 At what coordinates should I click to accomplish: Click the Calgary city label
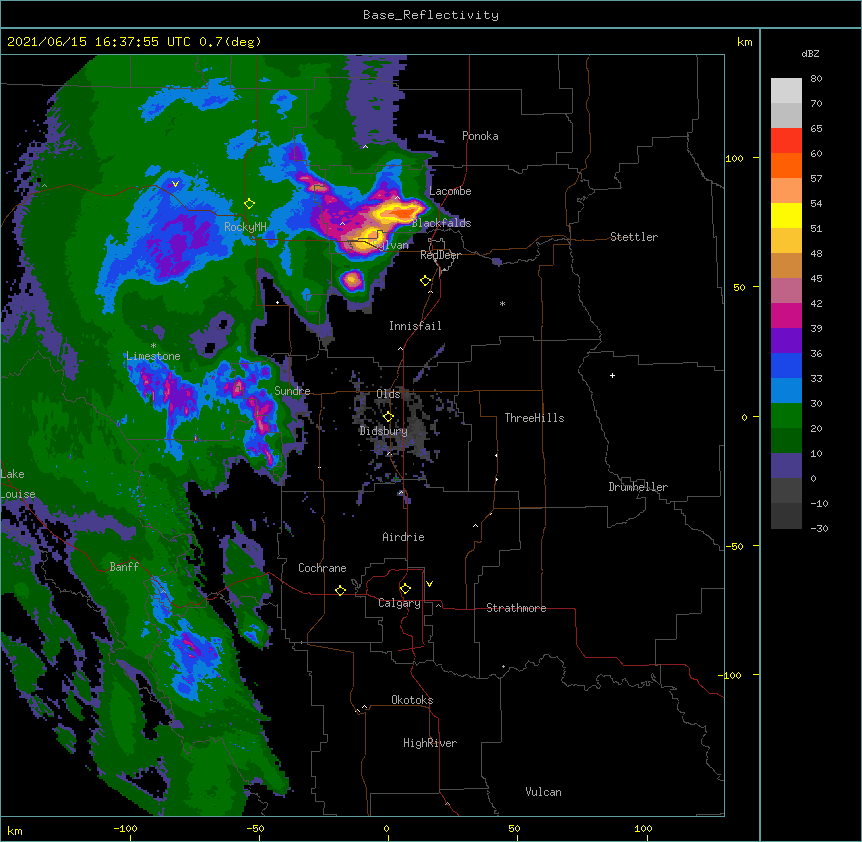click(399, 603)
